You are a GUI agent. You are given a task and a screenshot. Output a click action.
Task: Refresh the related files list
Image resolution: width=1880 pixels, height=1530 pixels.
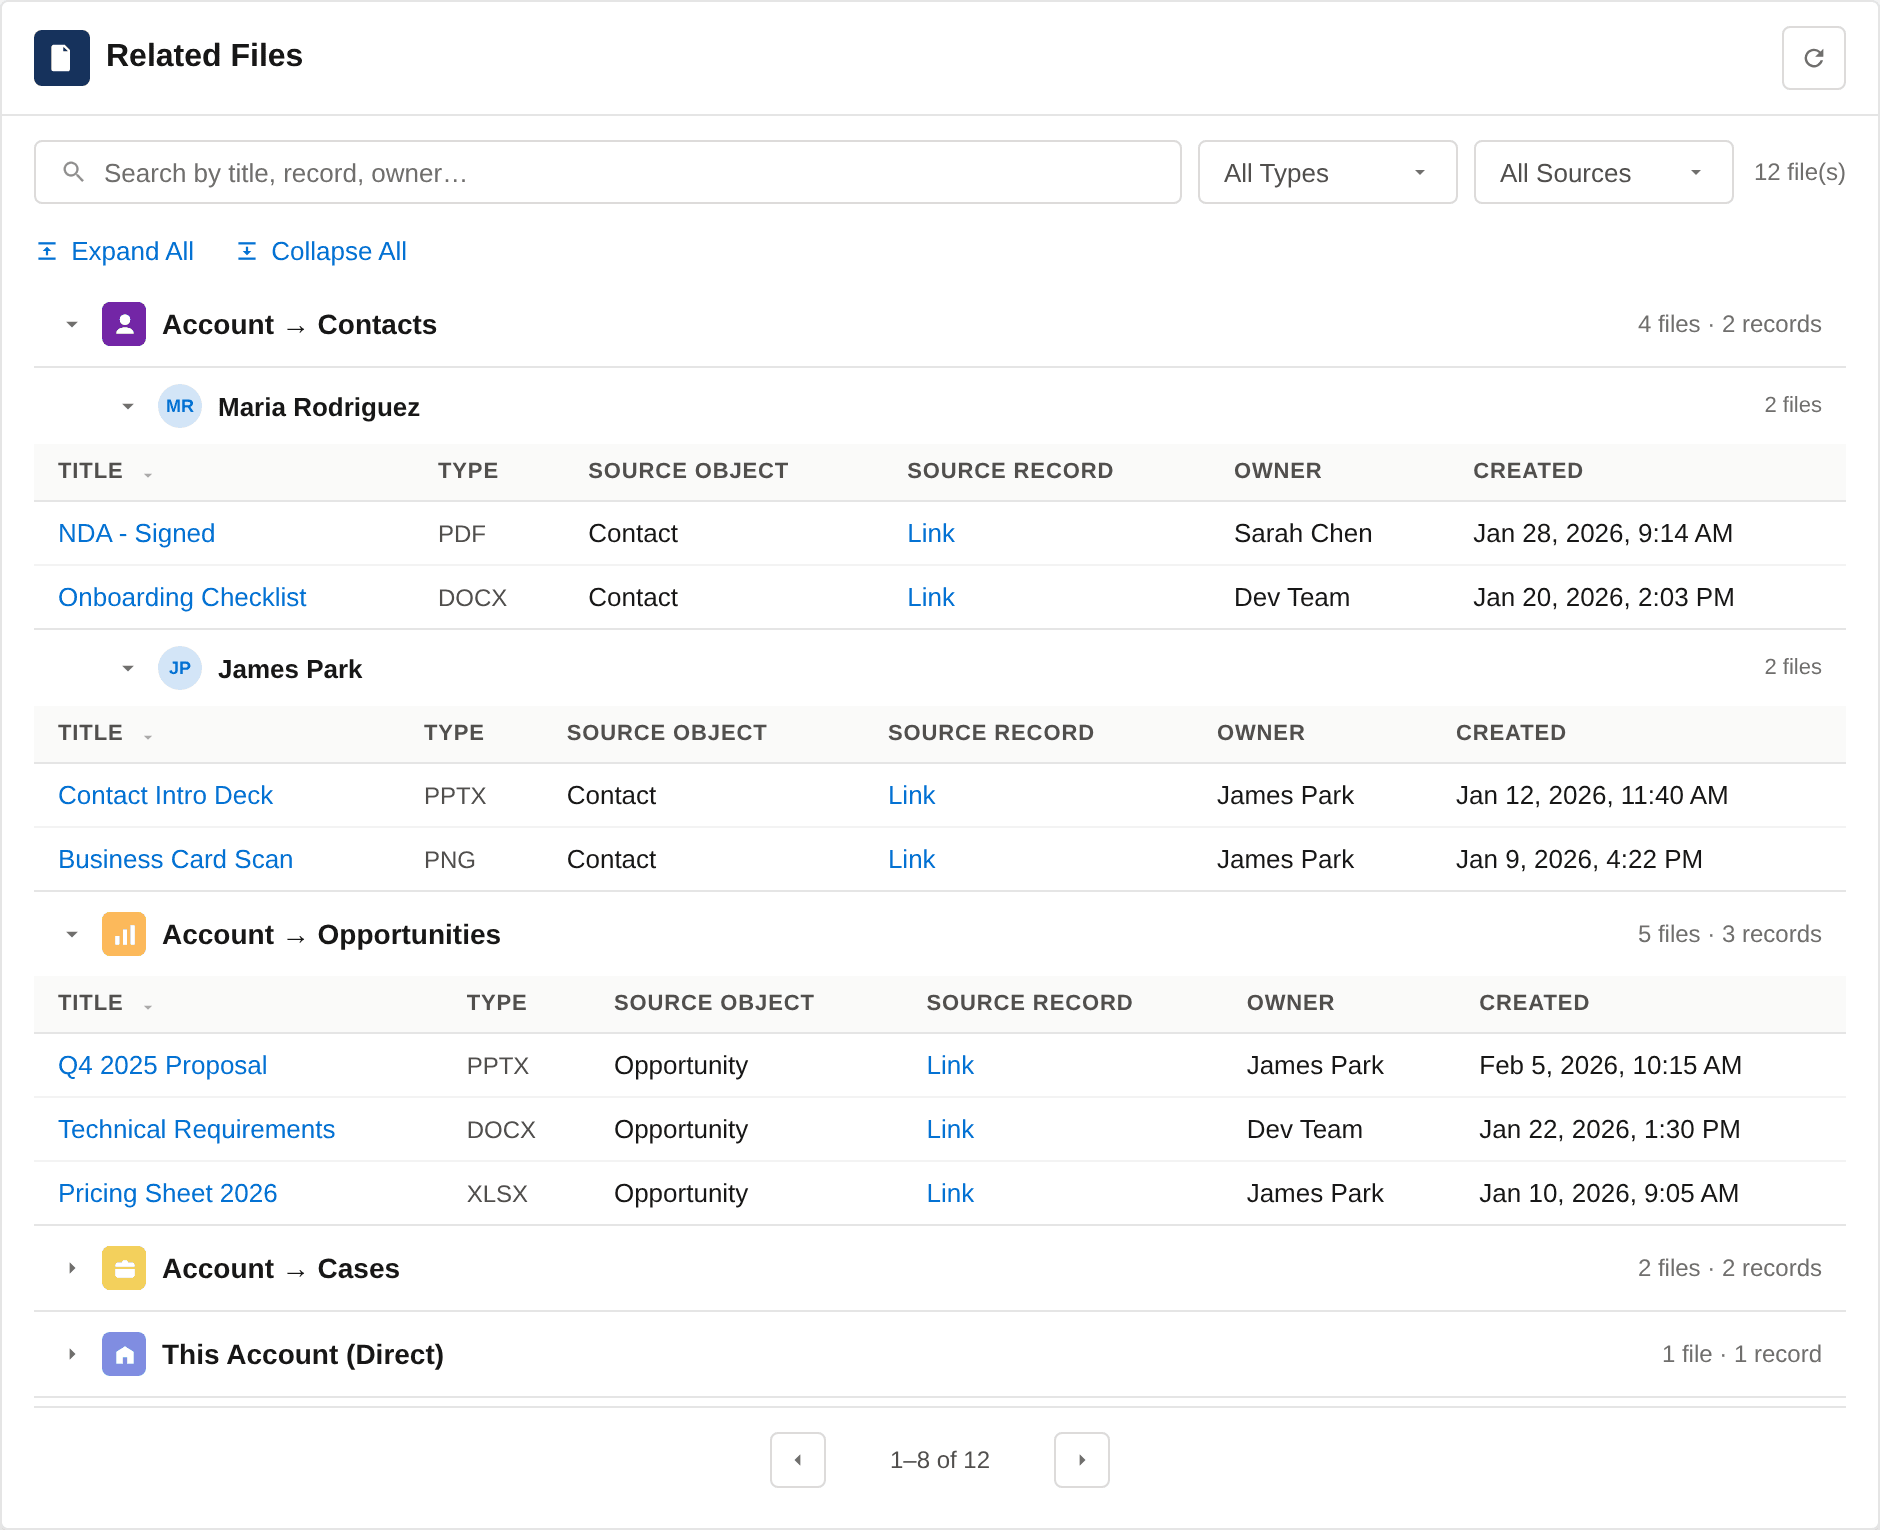tap(1813, 58)
